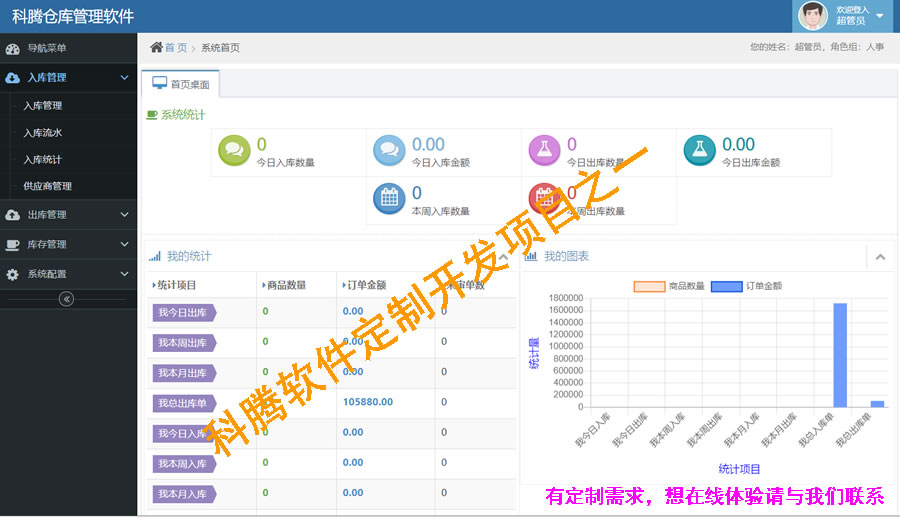Click the blue 今日入库金额 chat icon
Screen dimensions: 900x520
[389, 150]
